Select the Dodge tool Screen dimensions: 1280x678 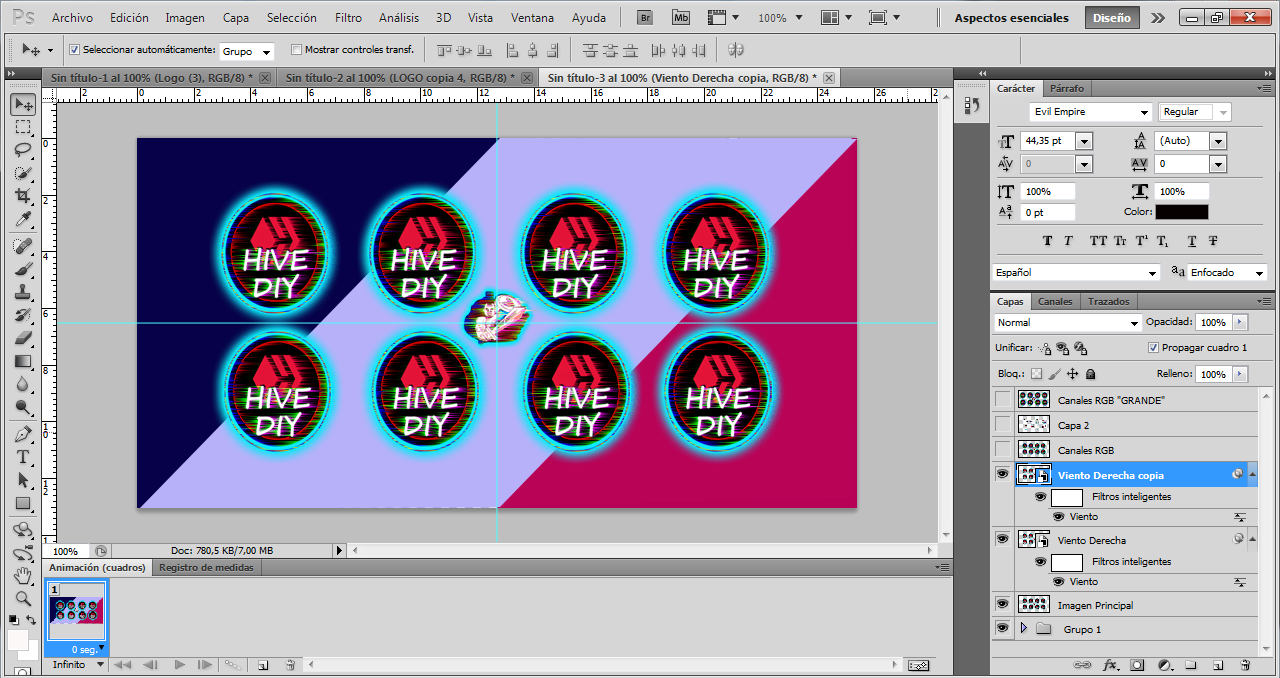[x=23, y=407]
